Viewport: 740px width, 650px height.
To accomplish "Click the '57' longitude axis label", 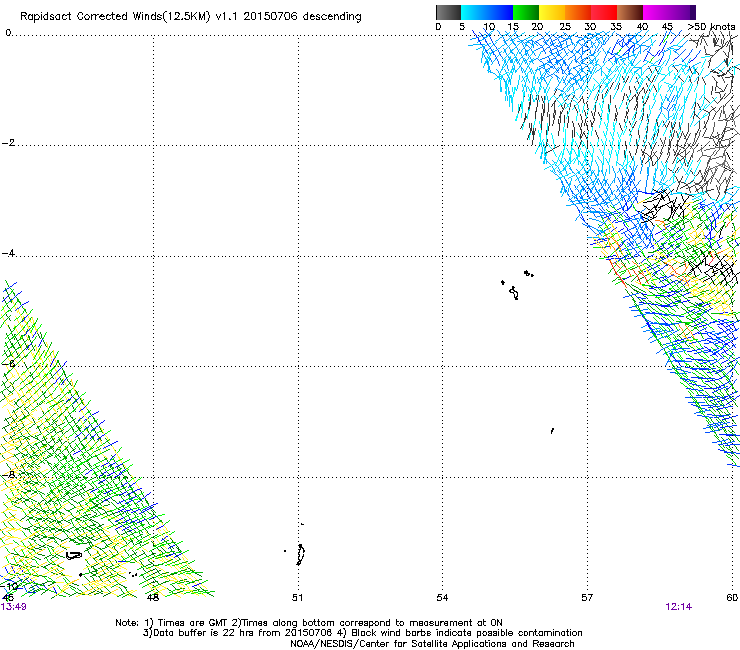I will 587,598.
